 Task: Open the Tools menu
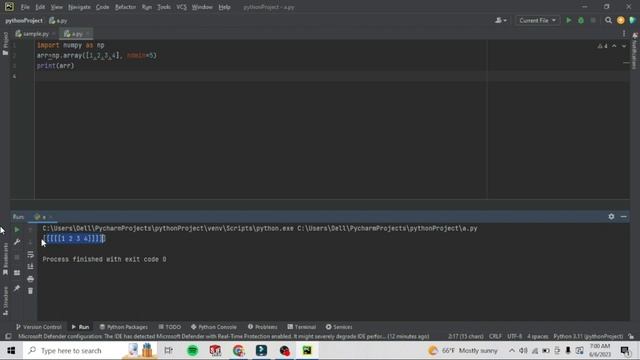point(164,7)
